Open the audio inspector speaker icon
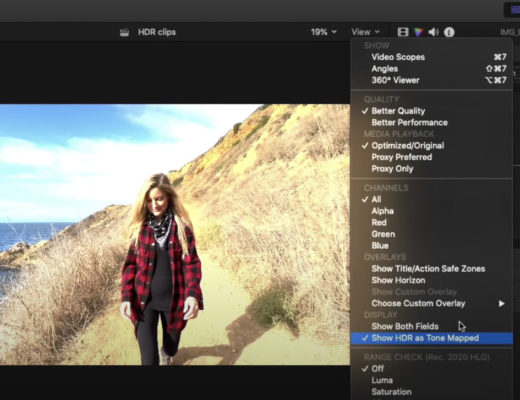The width and height of the screenshot is (520, 400). pyautogui.click(x=433, y=32)
